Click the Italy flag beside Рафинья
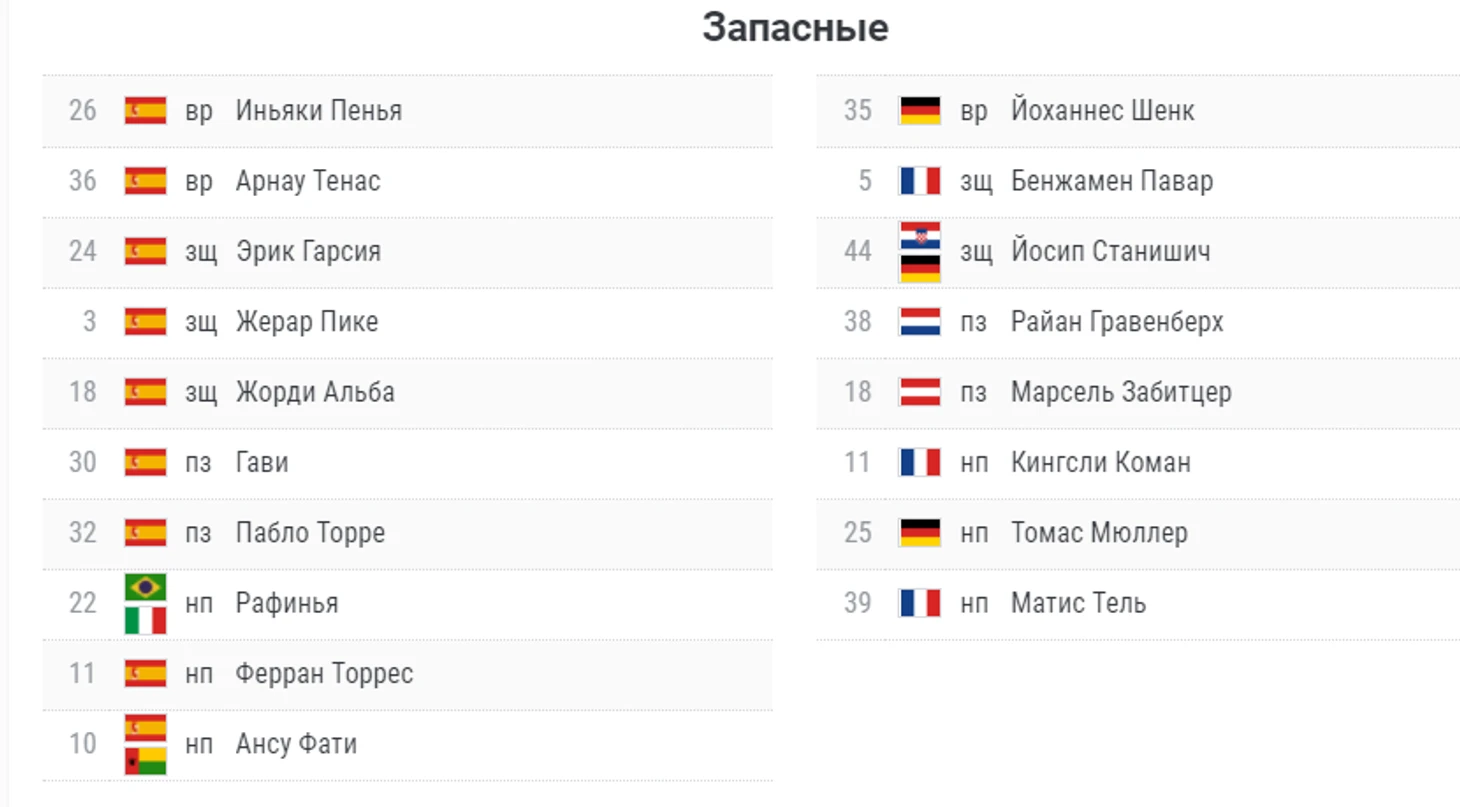 coord(145,620)
